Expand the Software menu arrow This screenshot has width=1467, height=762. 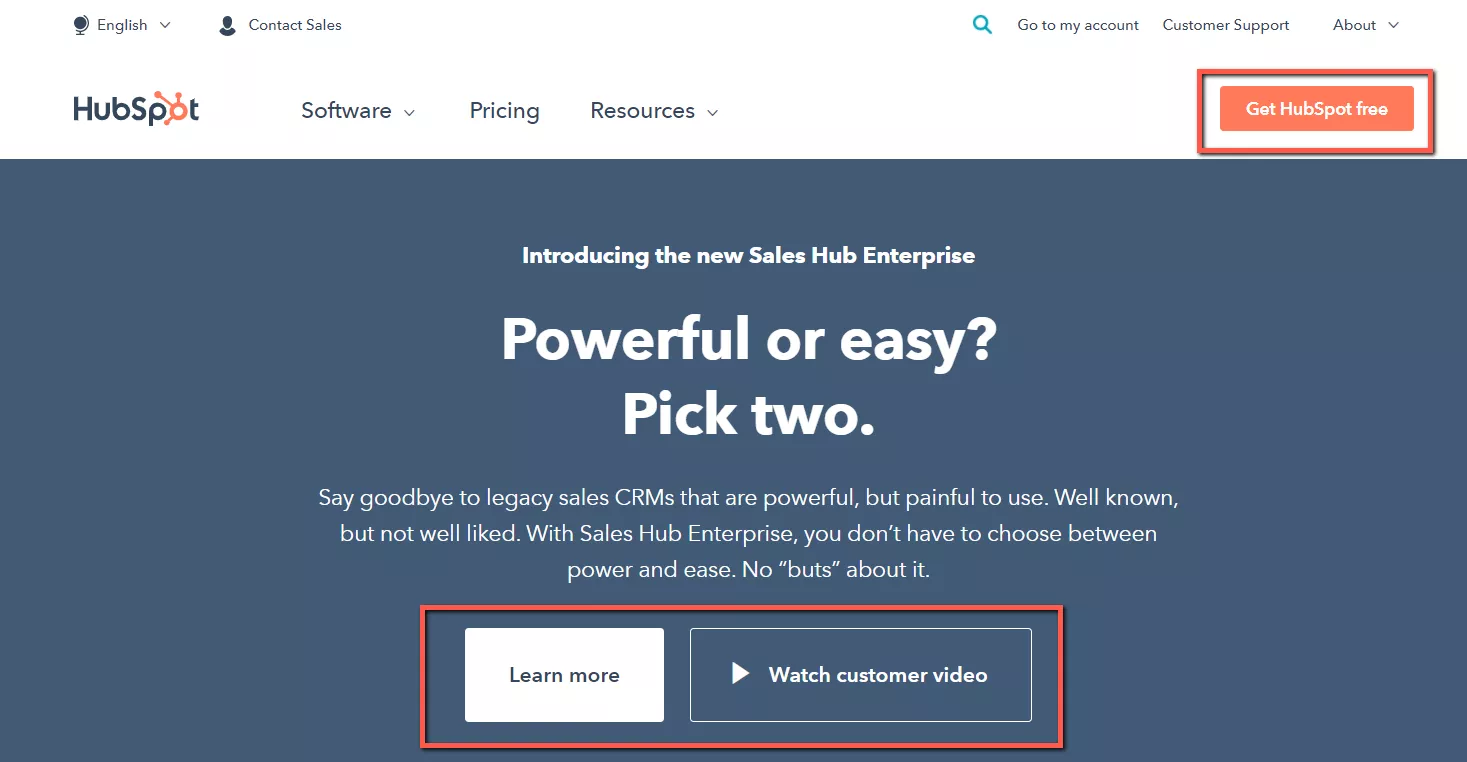click(409, 112)
